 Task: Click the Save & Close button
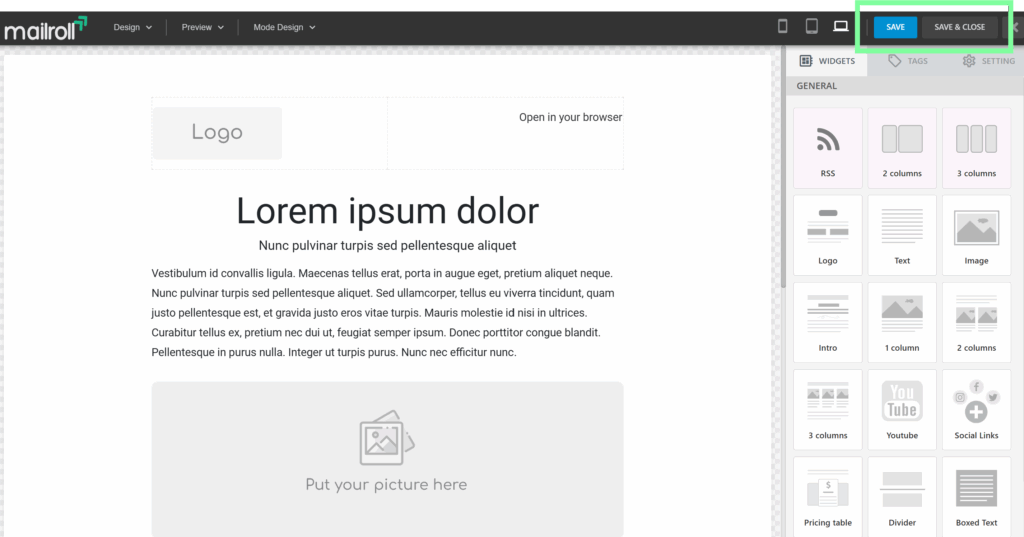coord(959,27)
